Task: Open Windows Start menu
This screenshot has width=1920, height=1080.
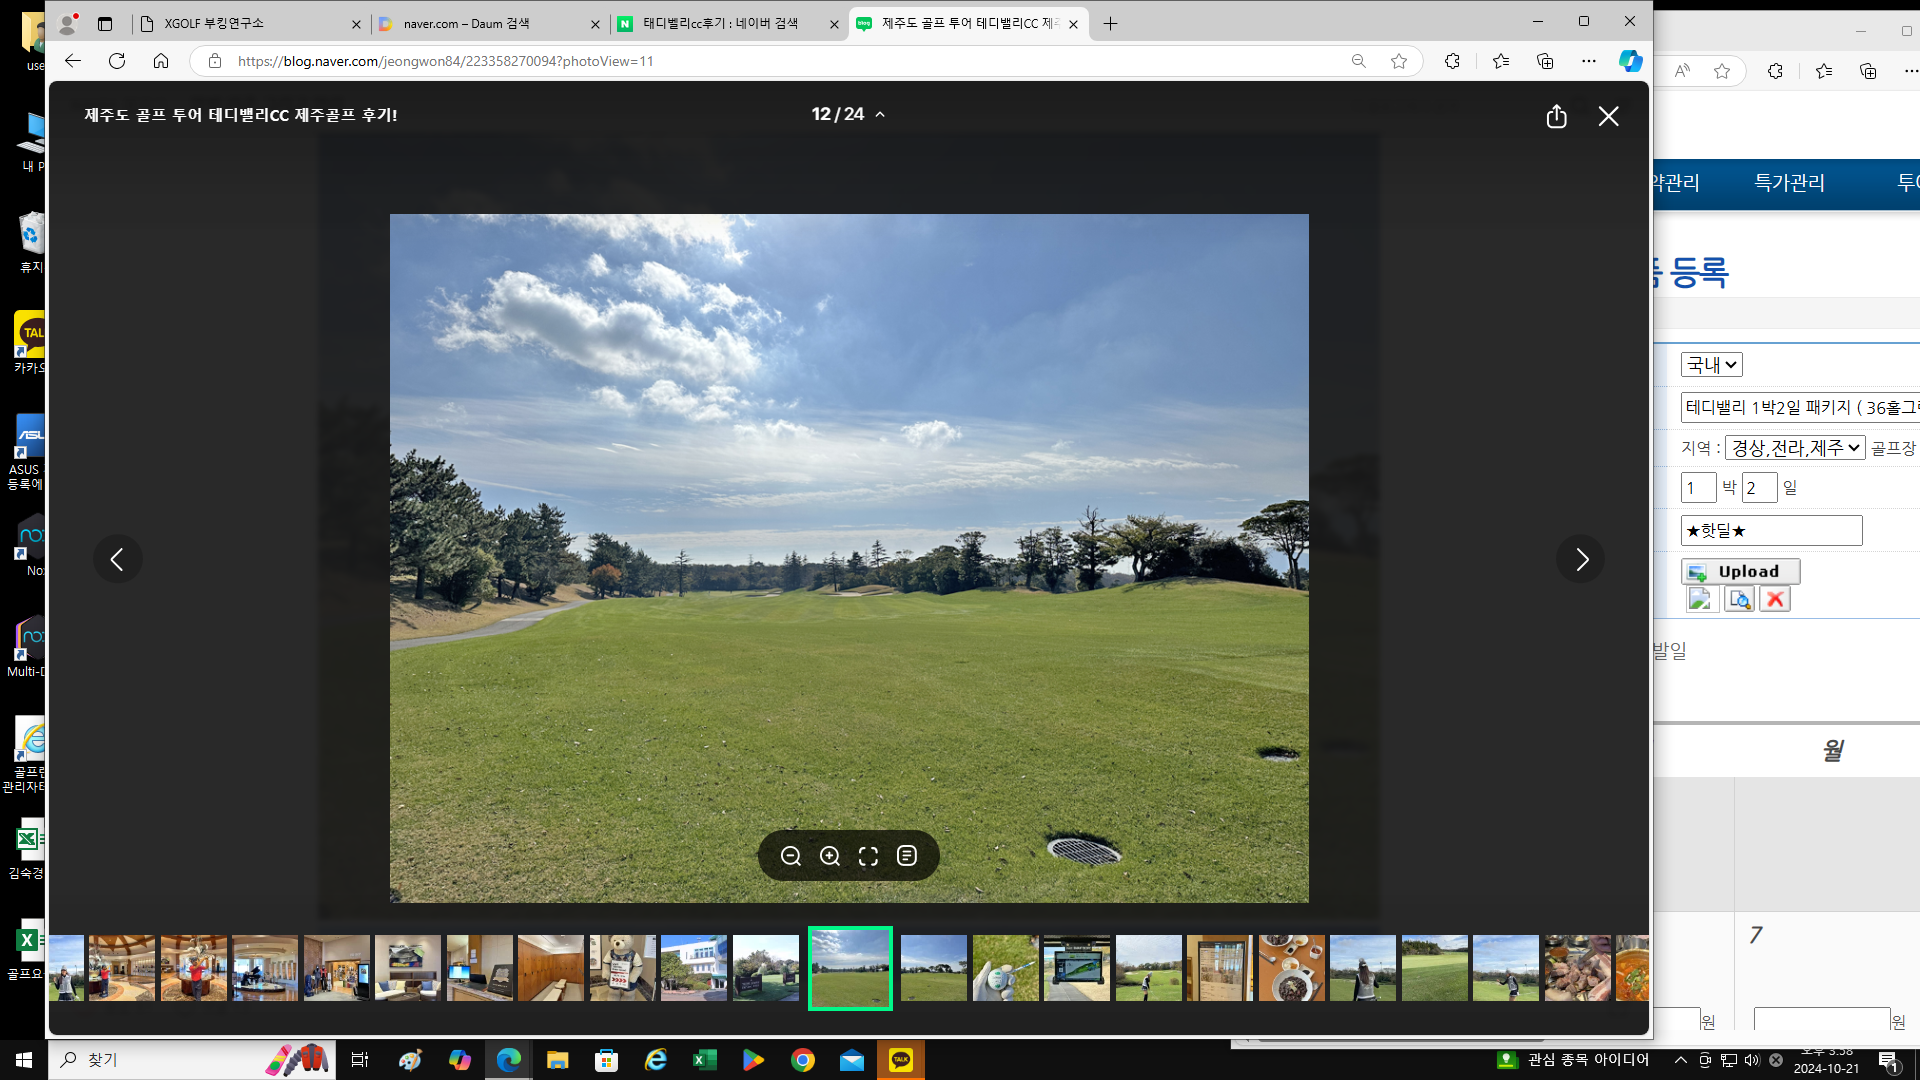Action: click(24, 1060)
